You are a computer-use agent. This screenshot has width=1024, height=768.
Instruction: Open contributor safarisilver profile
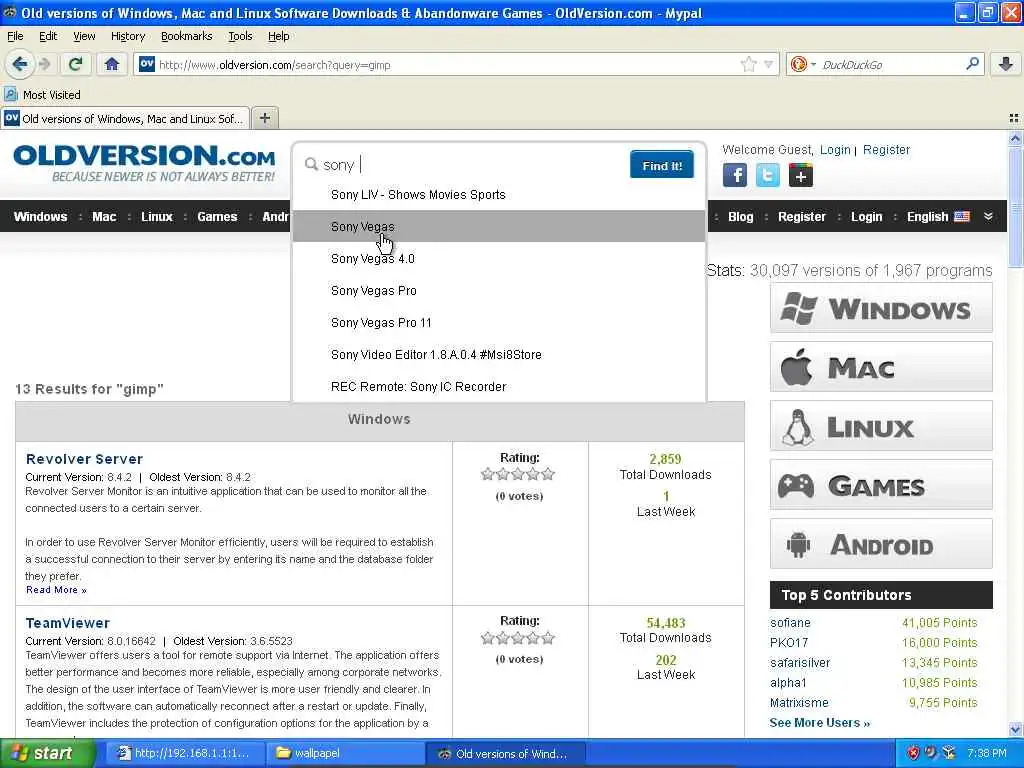point(800,662)
